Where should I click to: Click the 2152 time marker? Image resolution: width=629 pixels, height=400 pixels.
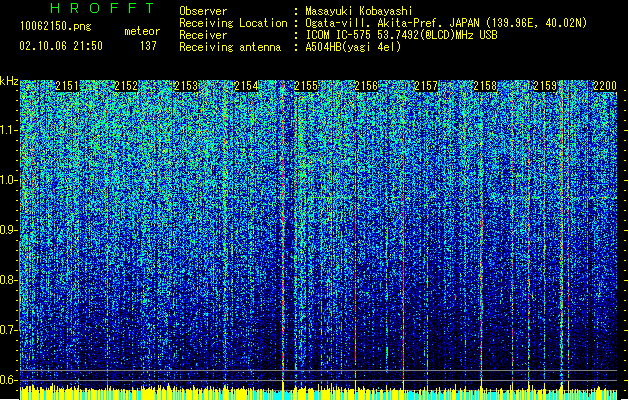(x=126, y=86)
